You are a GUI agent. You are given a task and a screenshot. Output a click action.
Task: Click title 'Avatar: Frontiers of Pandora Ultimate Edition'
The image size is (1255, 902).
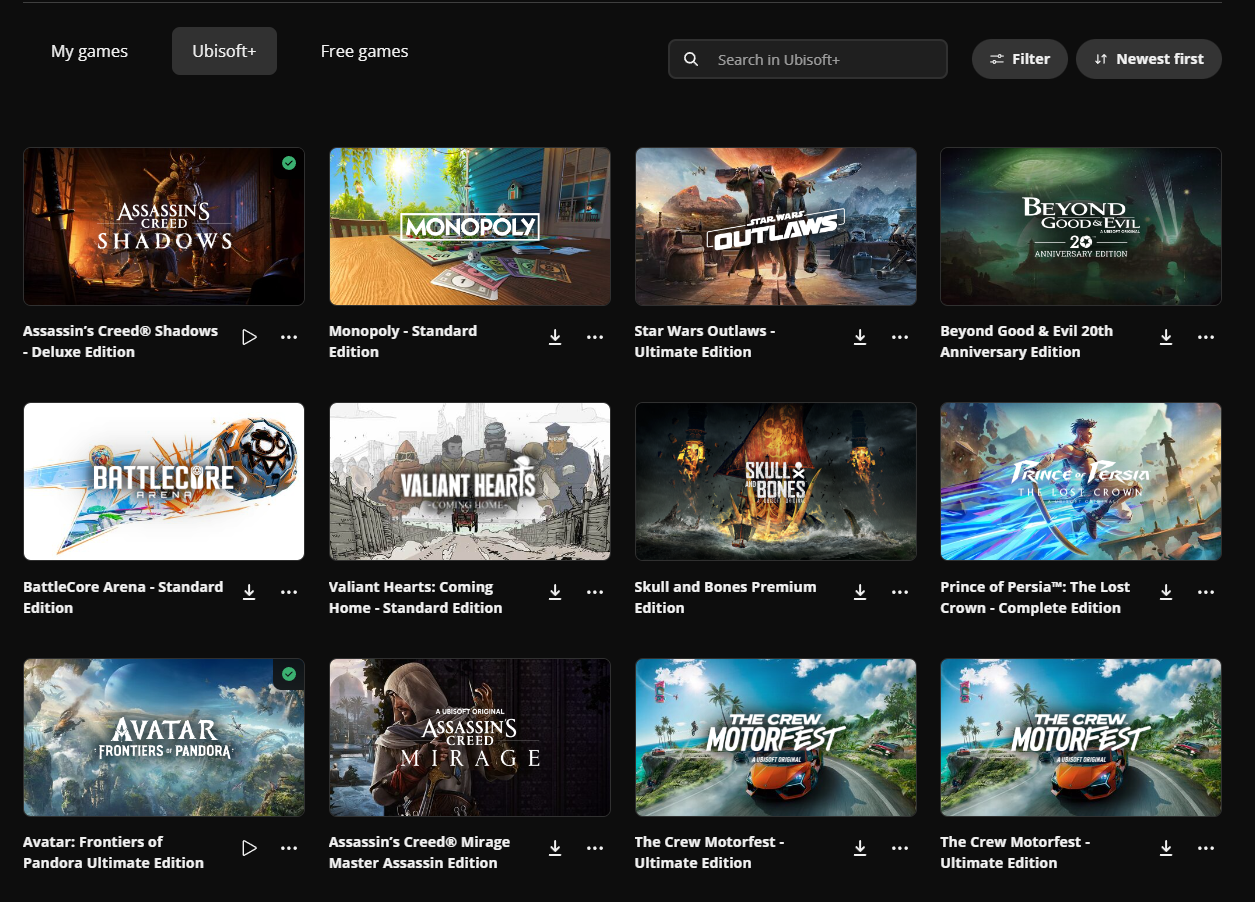coord(113,852)
